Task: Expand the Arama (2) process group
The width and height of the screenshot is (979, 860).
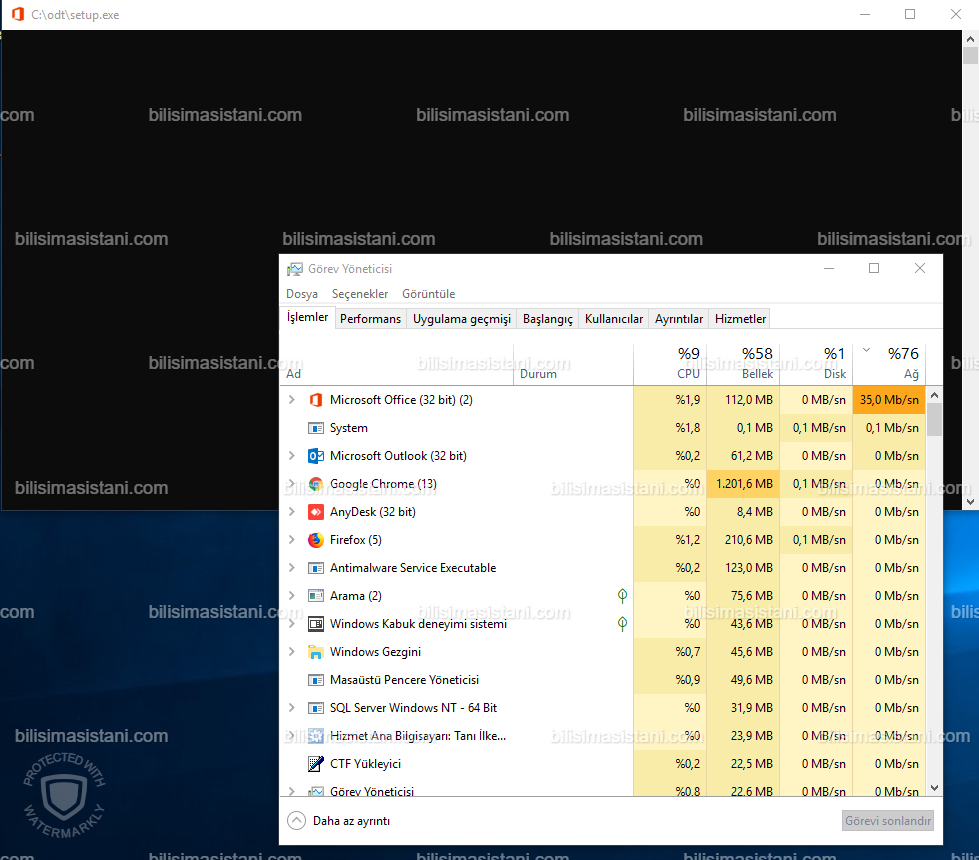Action: [292, 596]
